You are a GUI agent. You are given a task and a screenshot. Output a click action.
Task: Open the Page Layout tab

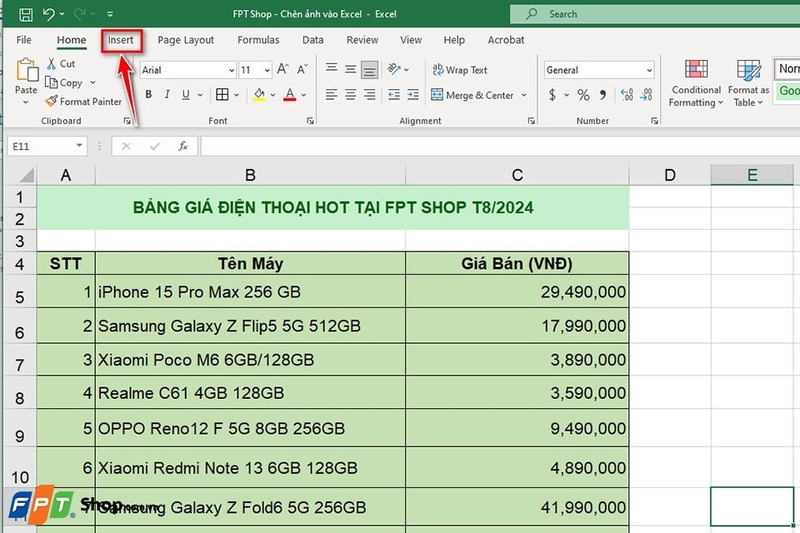pos(186,40)
